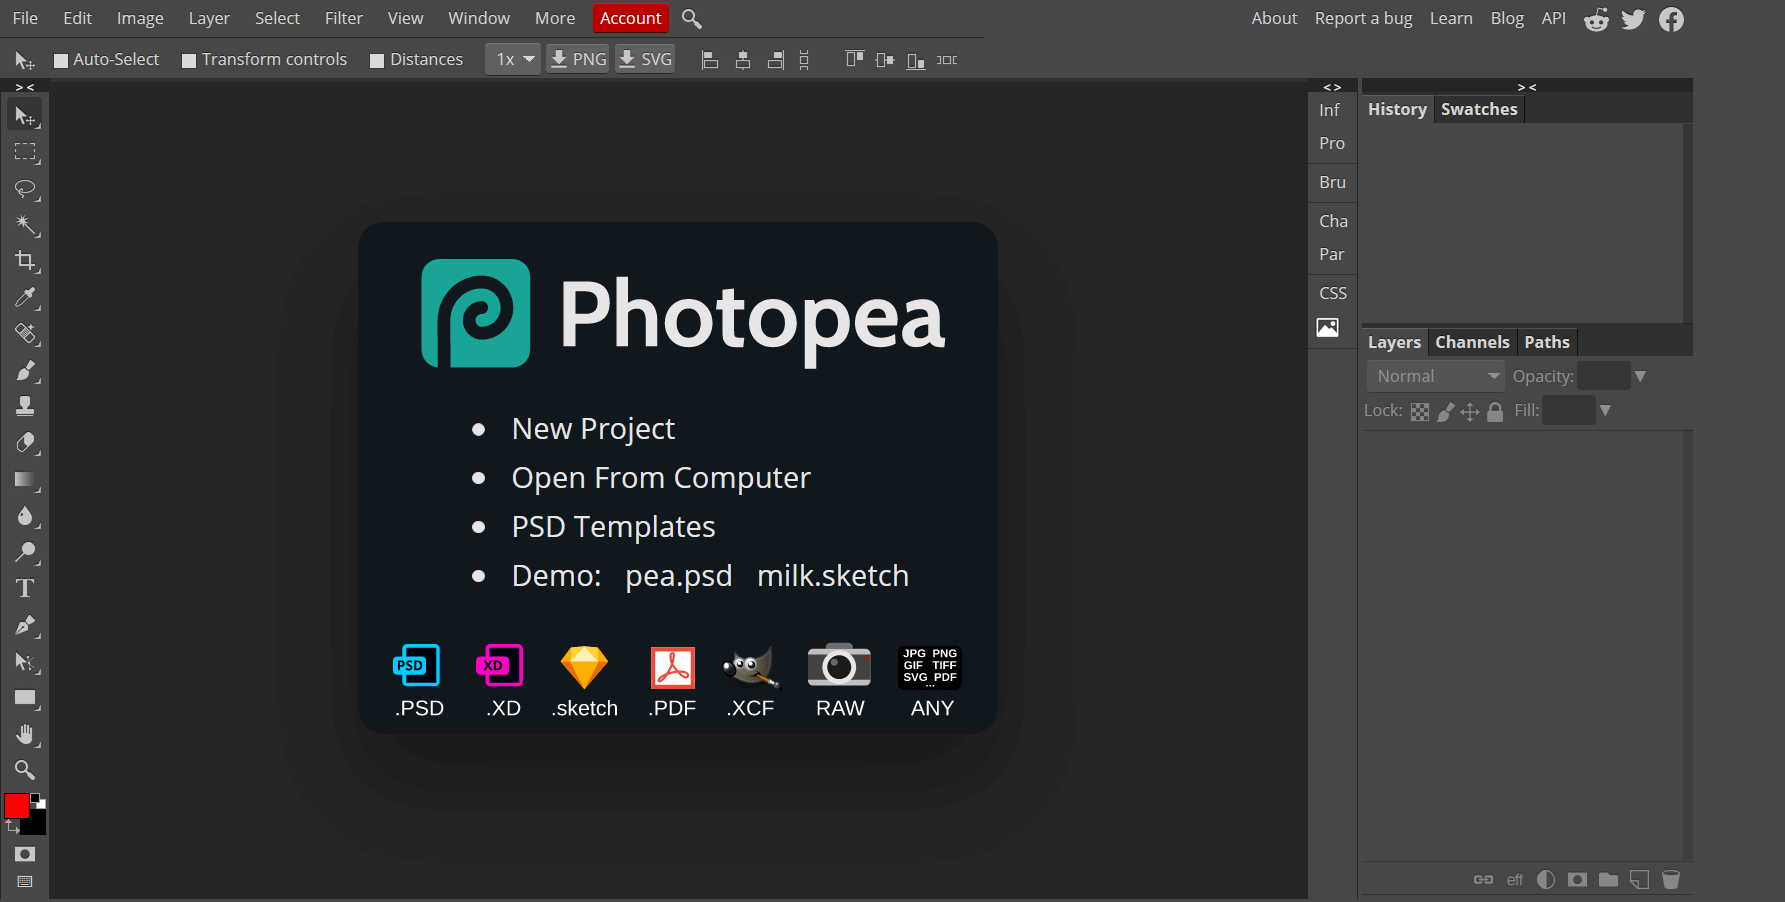Open the Filter menu

click(x=344, y=18)
